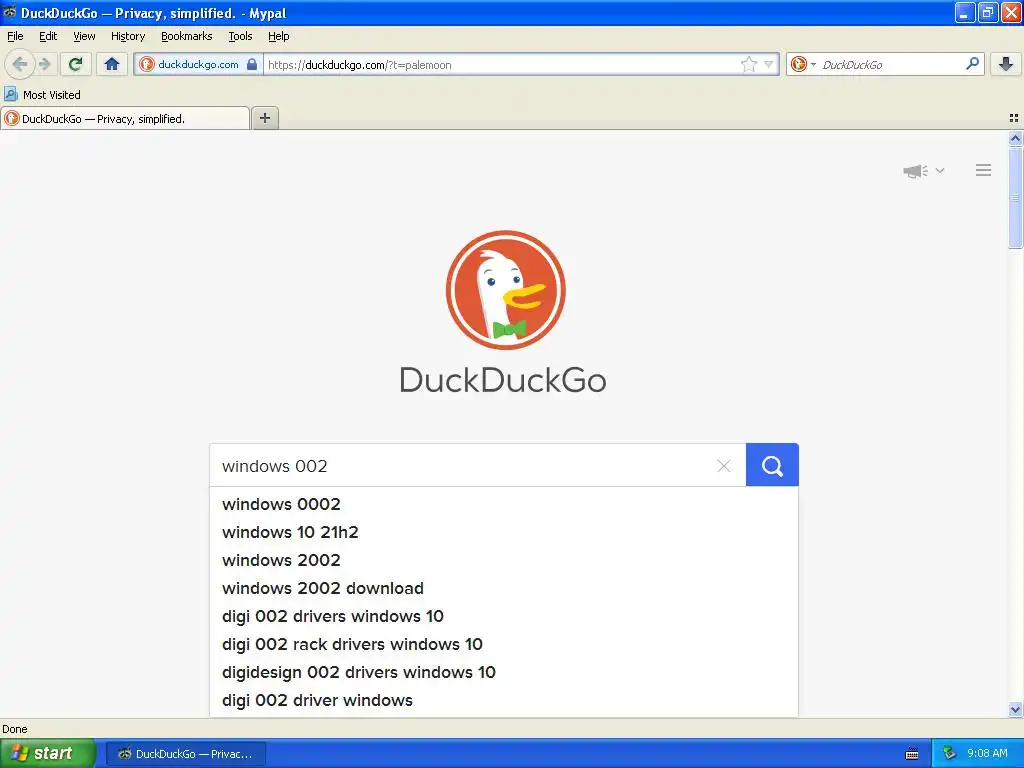Open the Edit menu

[x=48, y=36]
